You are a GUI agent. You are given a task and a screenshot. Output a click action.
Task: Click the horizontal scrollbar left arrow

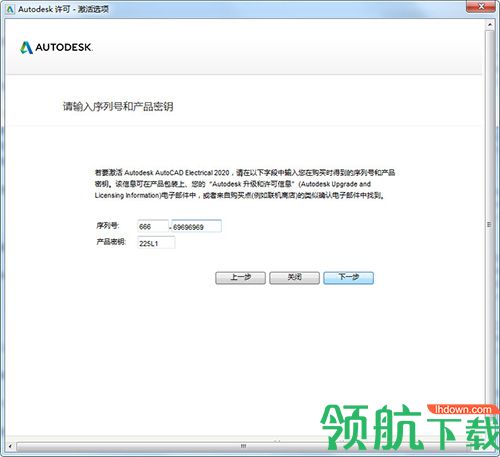pyautogui.click(x=10, y=446)
